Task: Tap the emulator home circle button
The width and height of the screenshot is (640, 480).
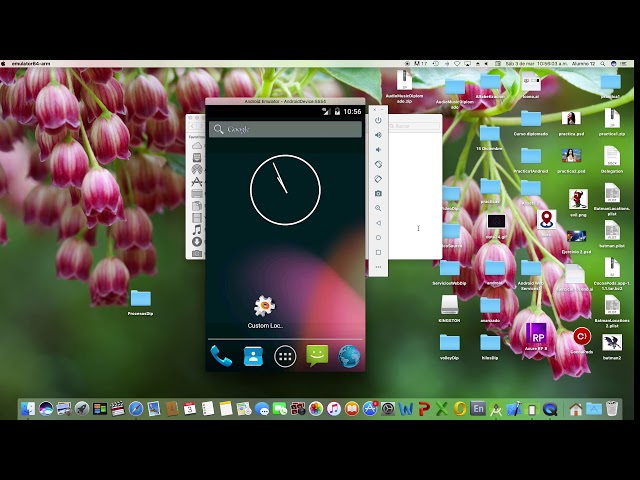Action: 378,238
